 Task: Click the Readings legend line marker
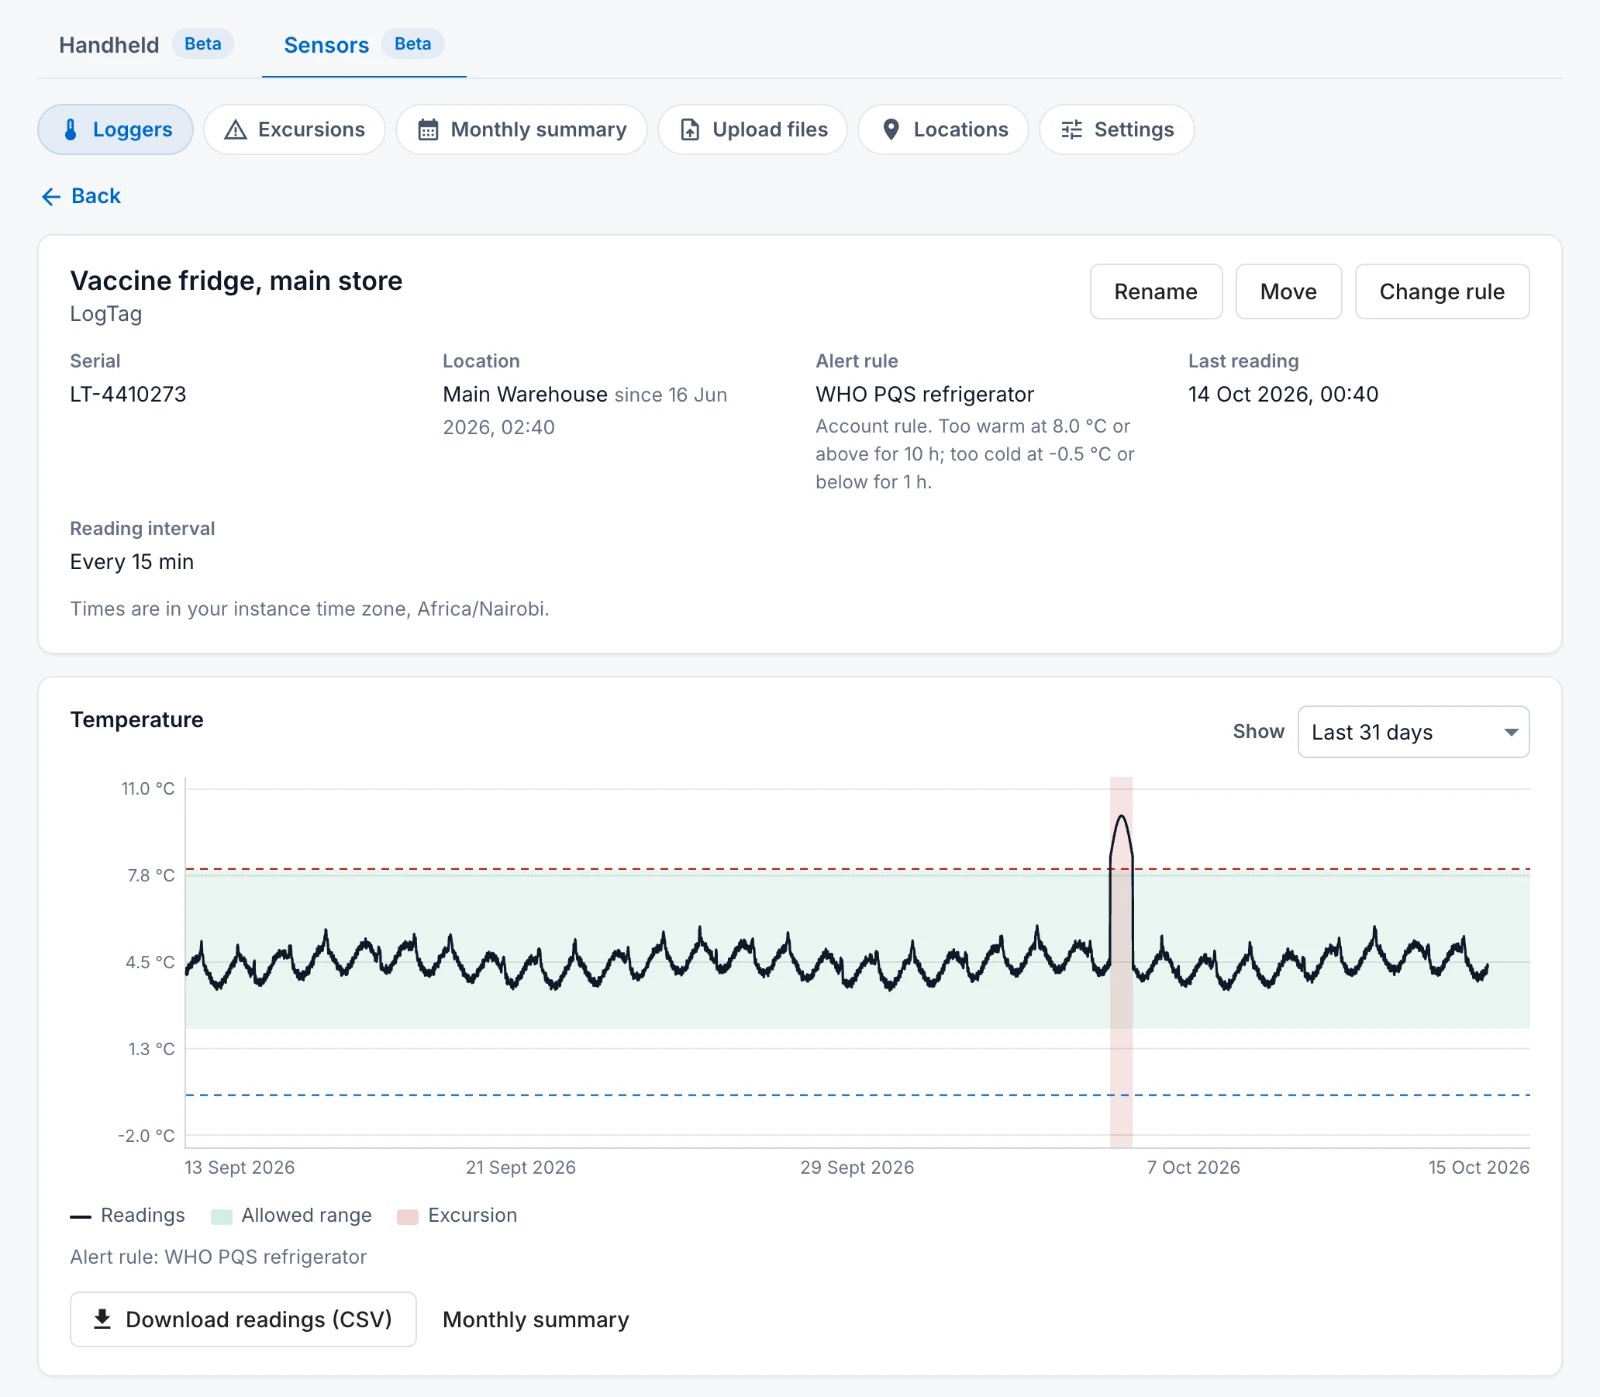point(80,1217)
